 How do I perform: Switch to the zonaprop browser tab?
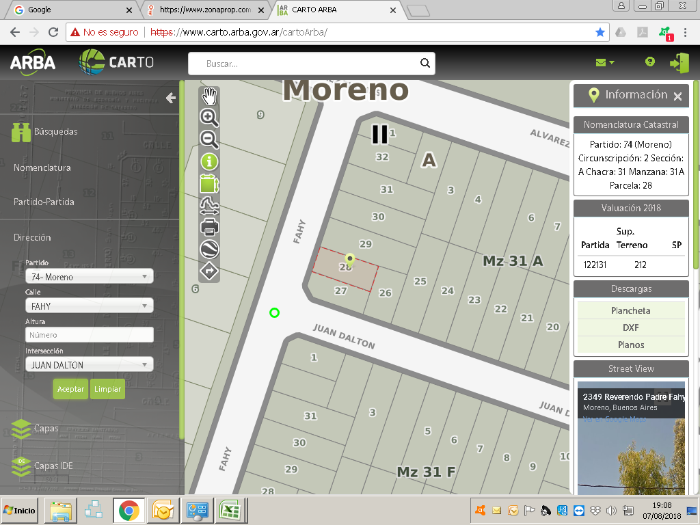click(x=205, y=9)
